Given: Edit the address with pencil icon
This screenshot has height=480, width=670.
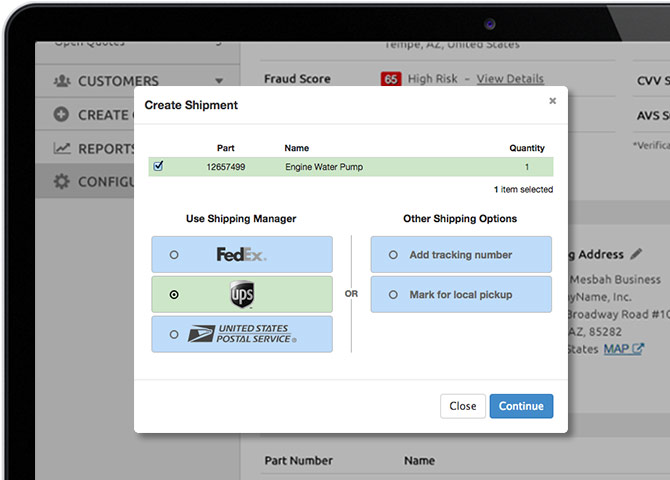Looking at the screenshot, I should (636, 254).
